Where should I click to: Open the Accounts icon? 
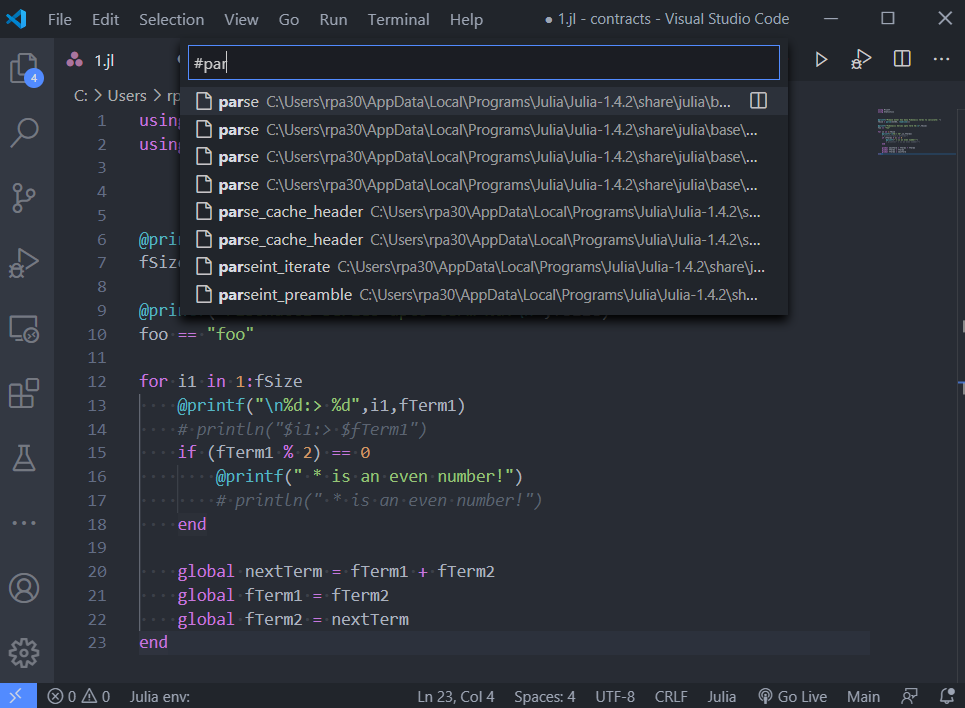pyautogui.click(x=24, y=587)
